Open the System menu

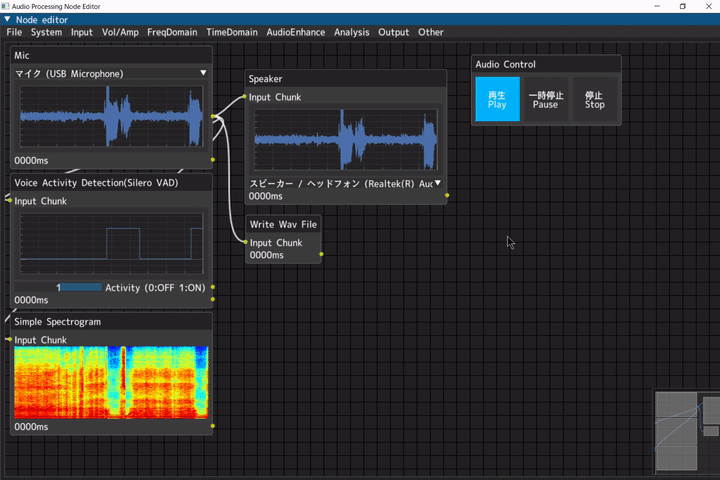tap(46, 32)
